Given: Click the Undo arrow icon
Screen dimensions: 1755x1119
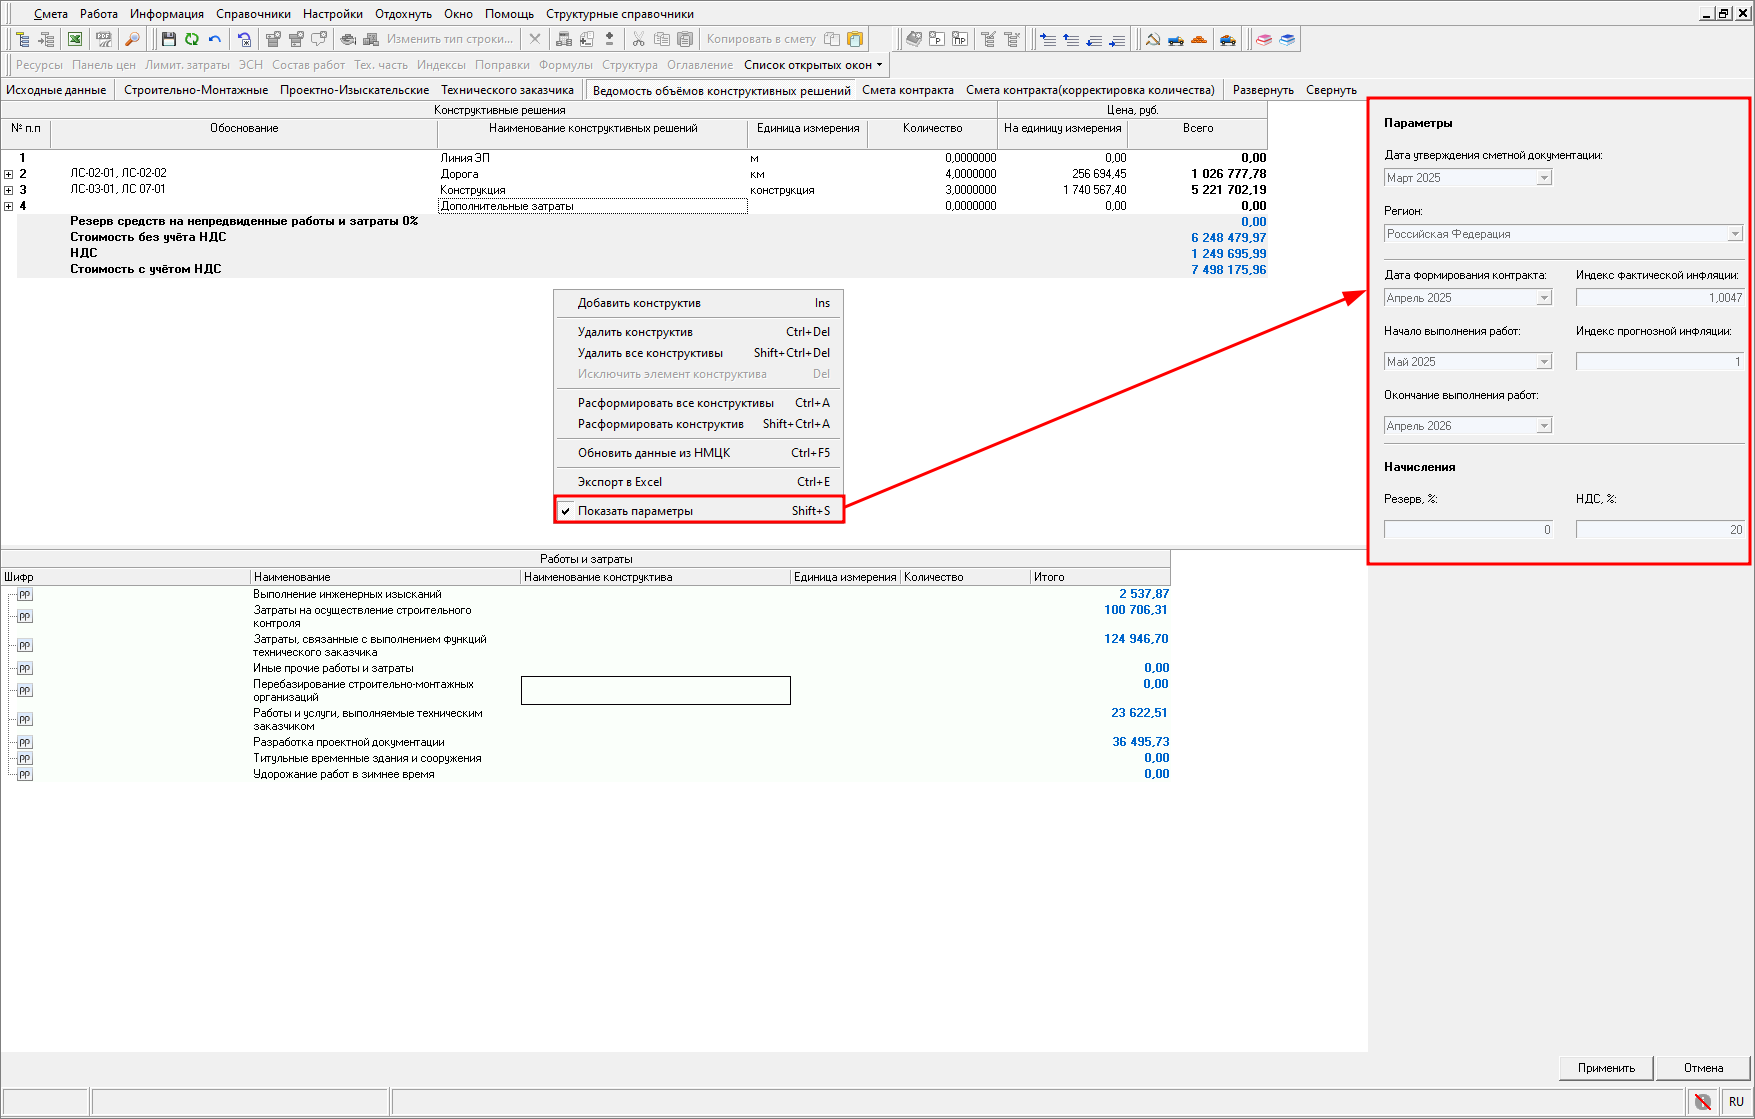Looking at the screenshot, I should (214, 39).
